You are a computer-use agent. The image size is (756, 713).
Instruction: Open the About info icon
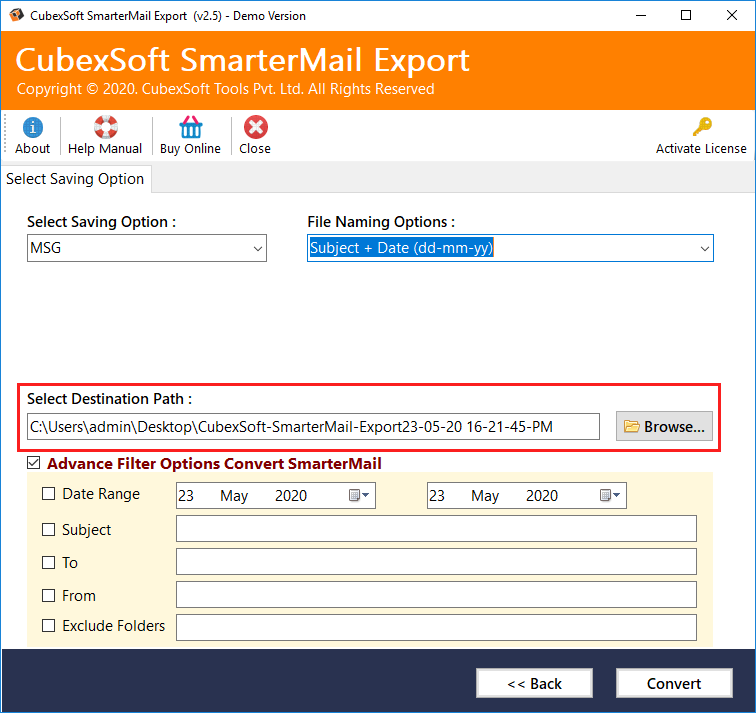coord(32,128)
